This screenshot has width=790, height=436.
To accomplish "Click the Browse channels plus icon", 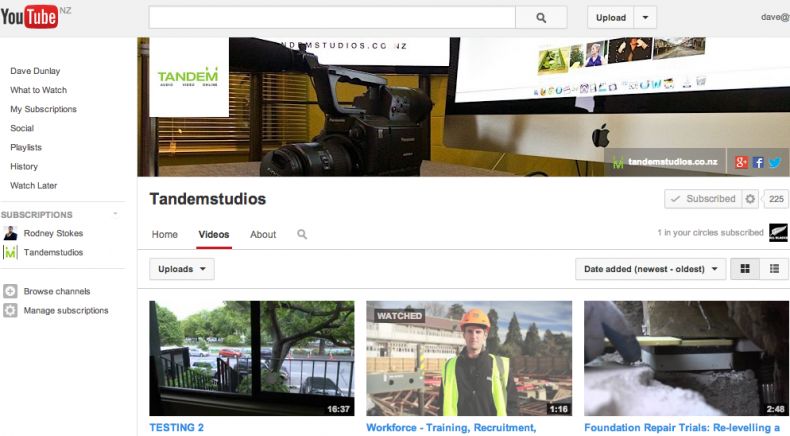I will (10, 291).
